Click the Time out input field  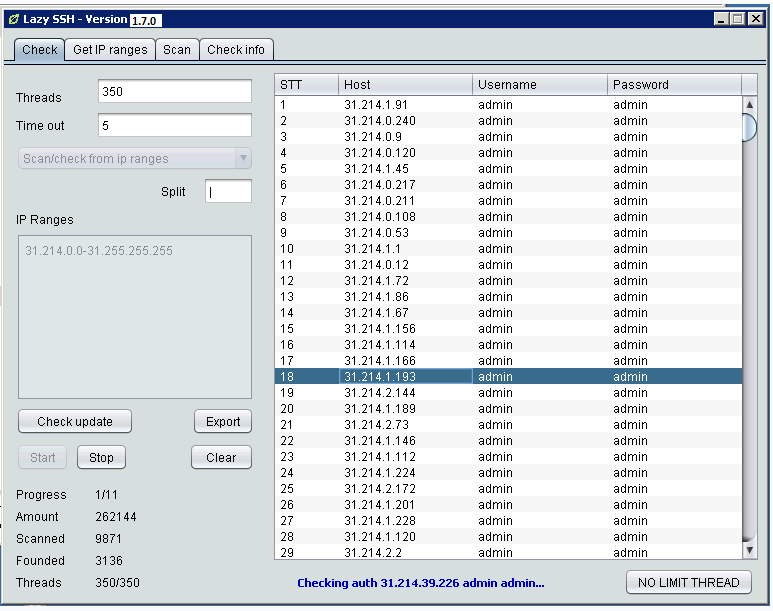(x=175, y=125)
